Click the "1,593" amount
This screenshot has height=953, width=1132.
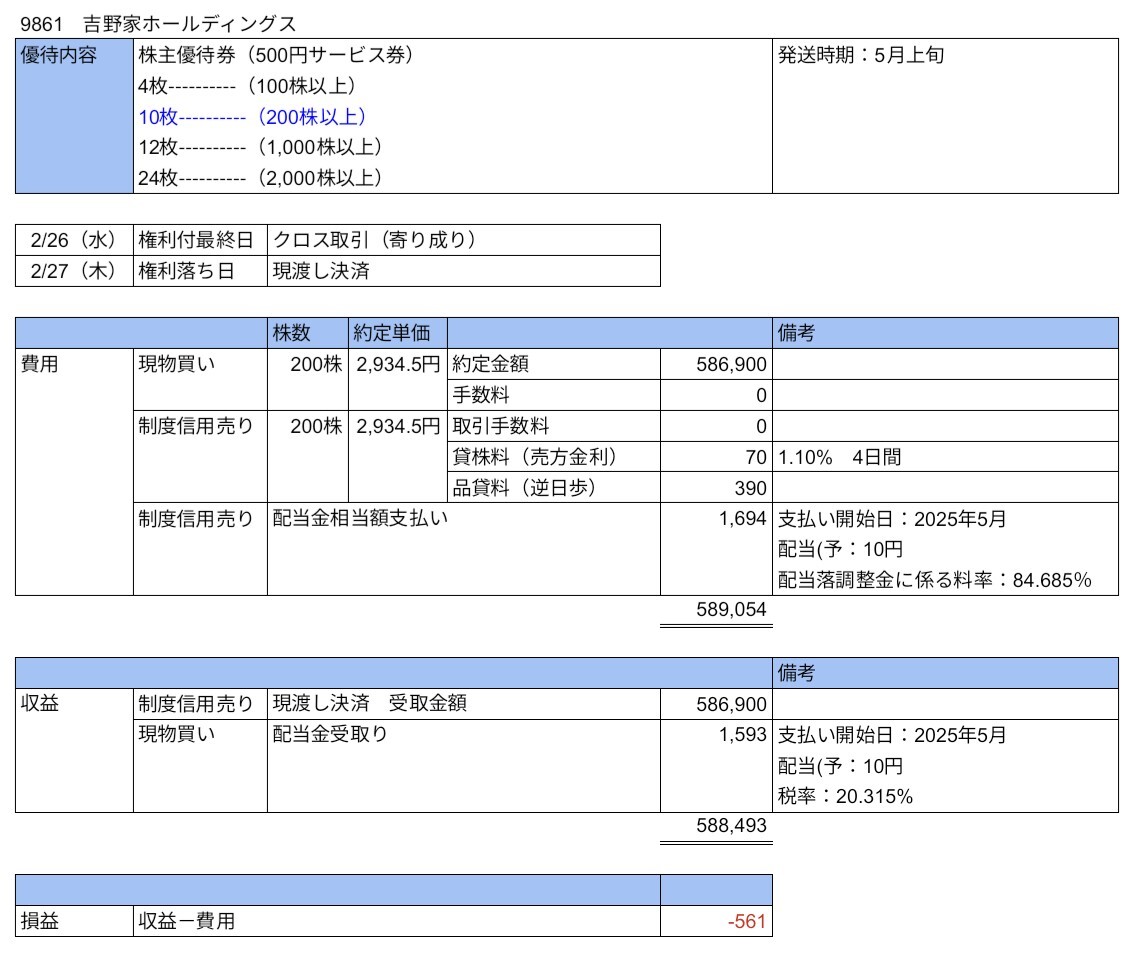point(742,734)
